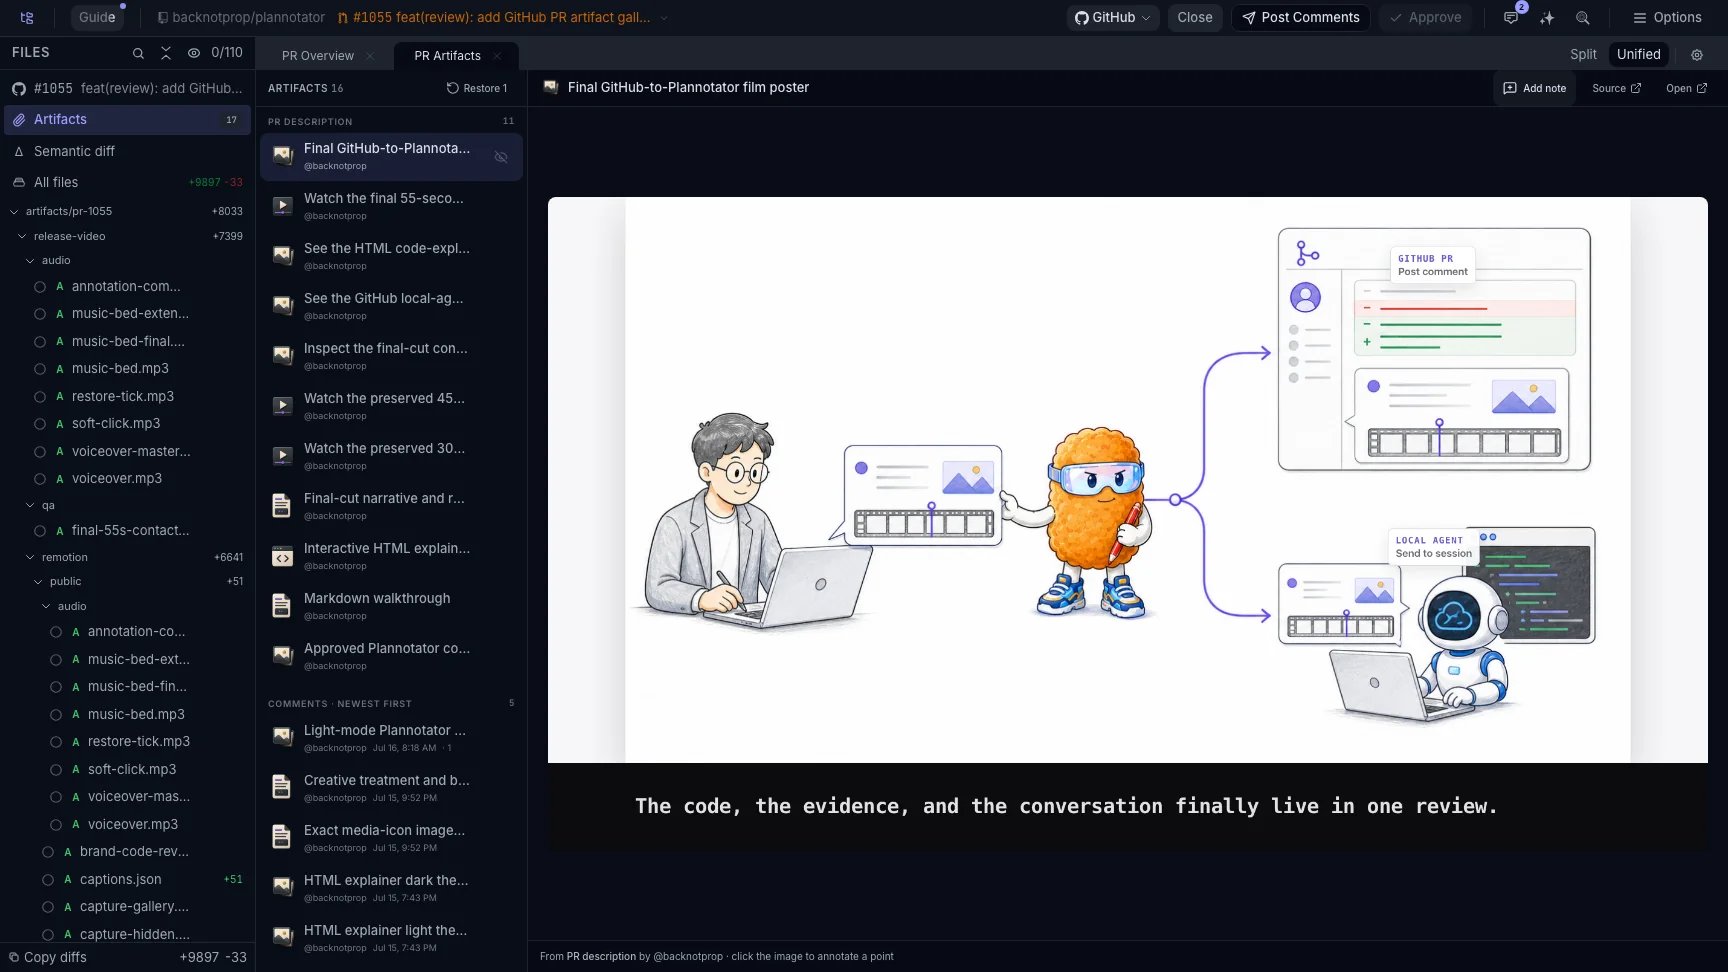The image size is (1728, 972).
Task: Collapse all folders in FILES panel
Action: pyautogui.click(x=166, y=53)
